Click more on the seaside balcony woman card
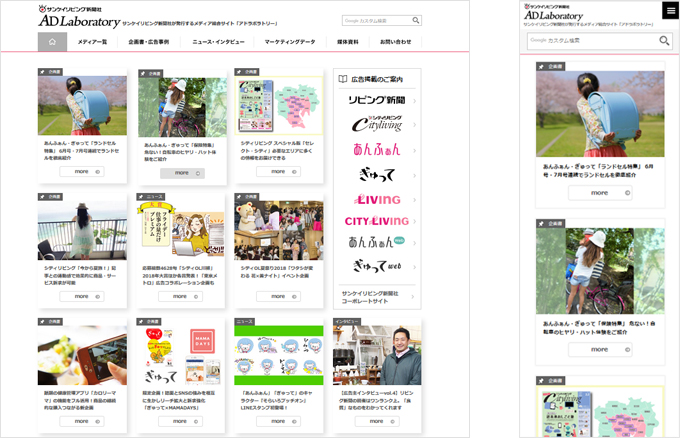This screenshot has width=680, height=438. coord(82,297)
